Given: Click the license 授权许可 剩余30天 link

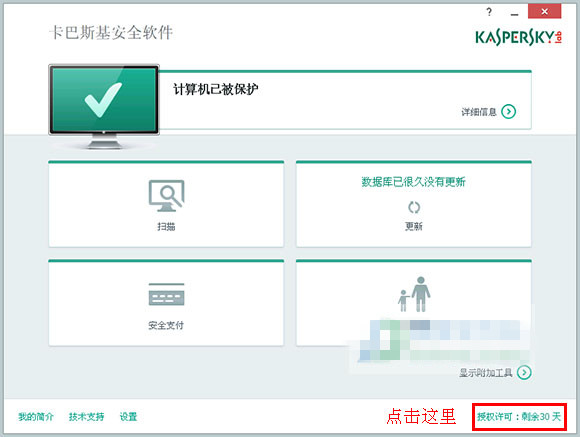Looking at the screenshot, I should click(x=519, y=417).
